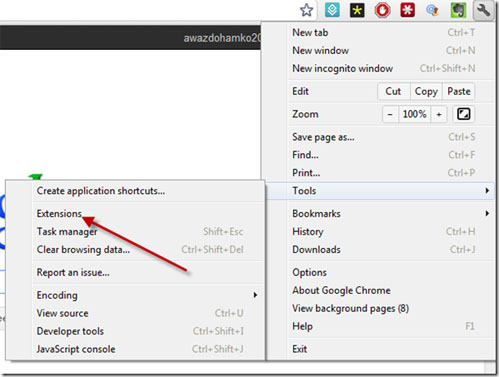Viewport: 499px width, 377px height.
Task: Click the blue at-sign extension icon
Action: tap(432, 10)
